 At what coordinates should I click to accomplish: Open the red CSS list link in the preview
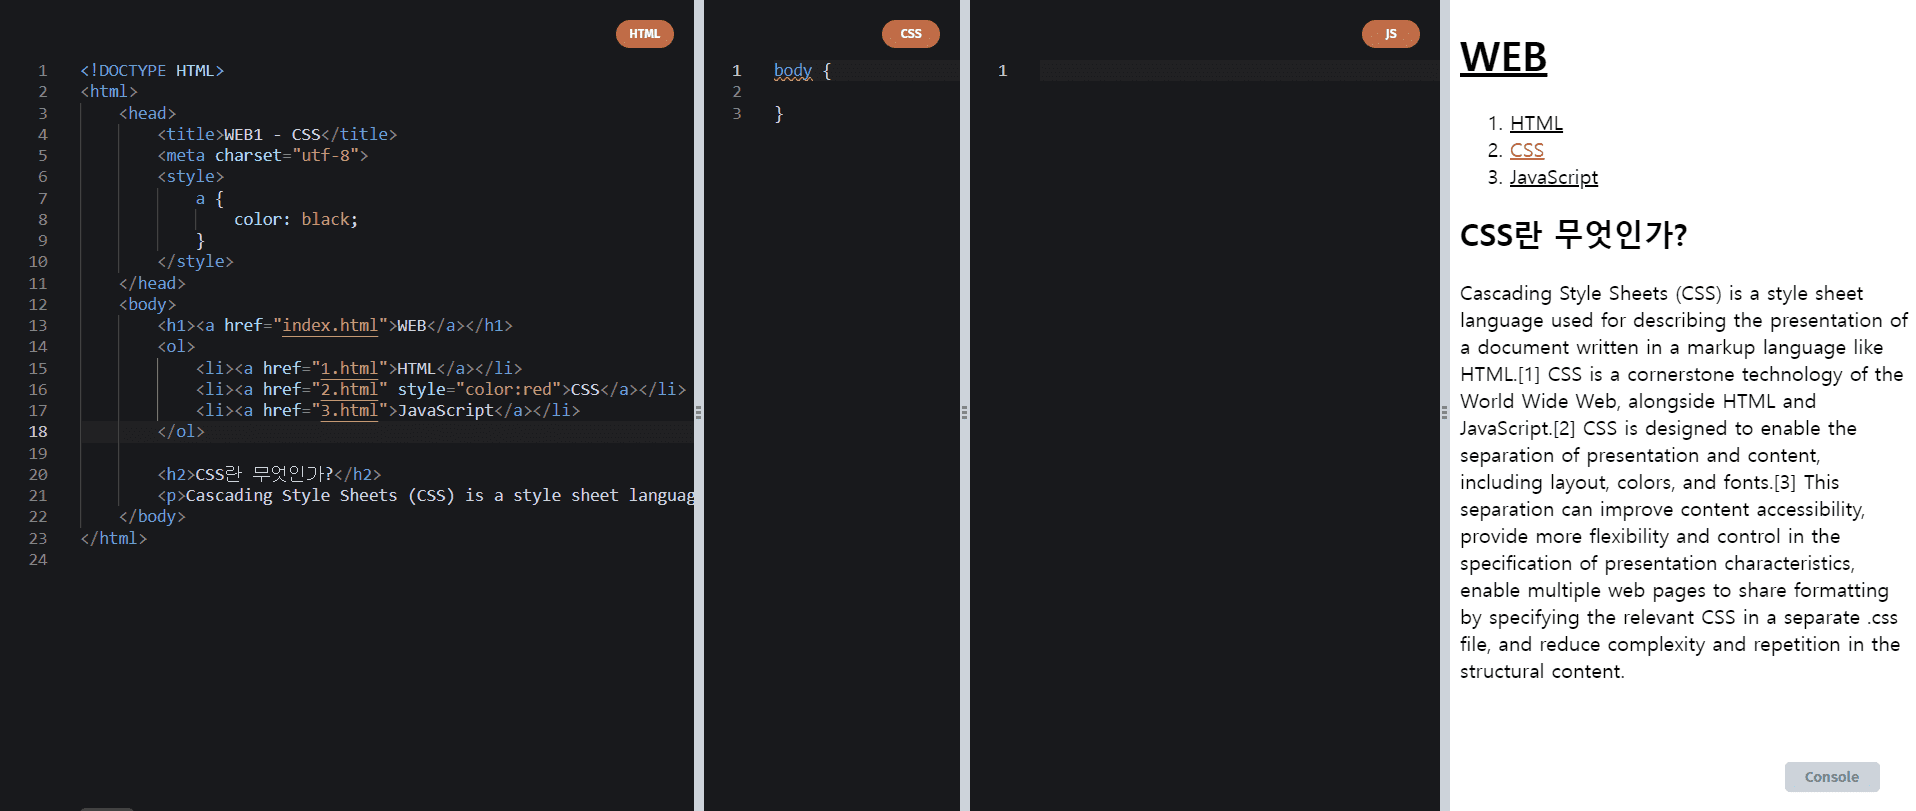point(1527,150)
